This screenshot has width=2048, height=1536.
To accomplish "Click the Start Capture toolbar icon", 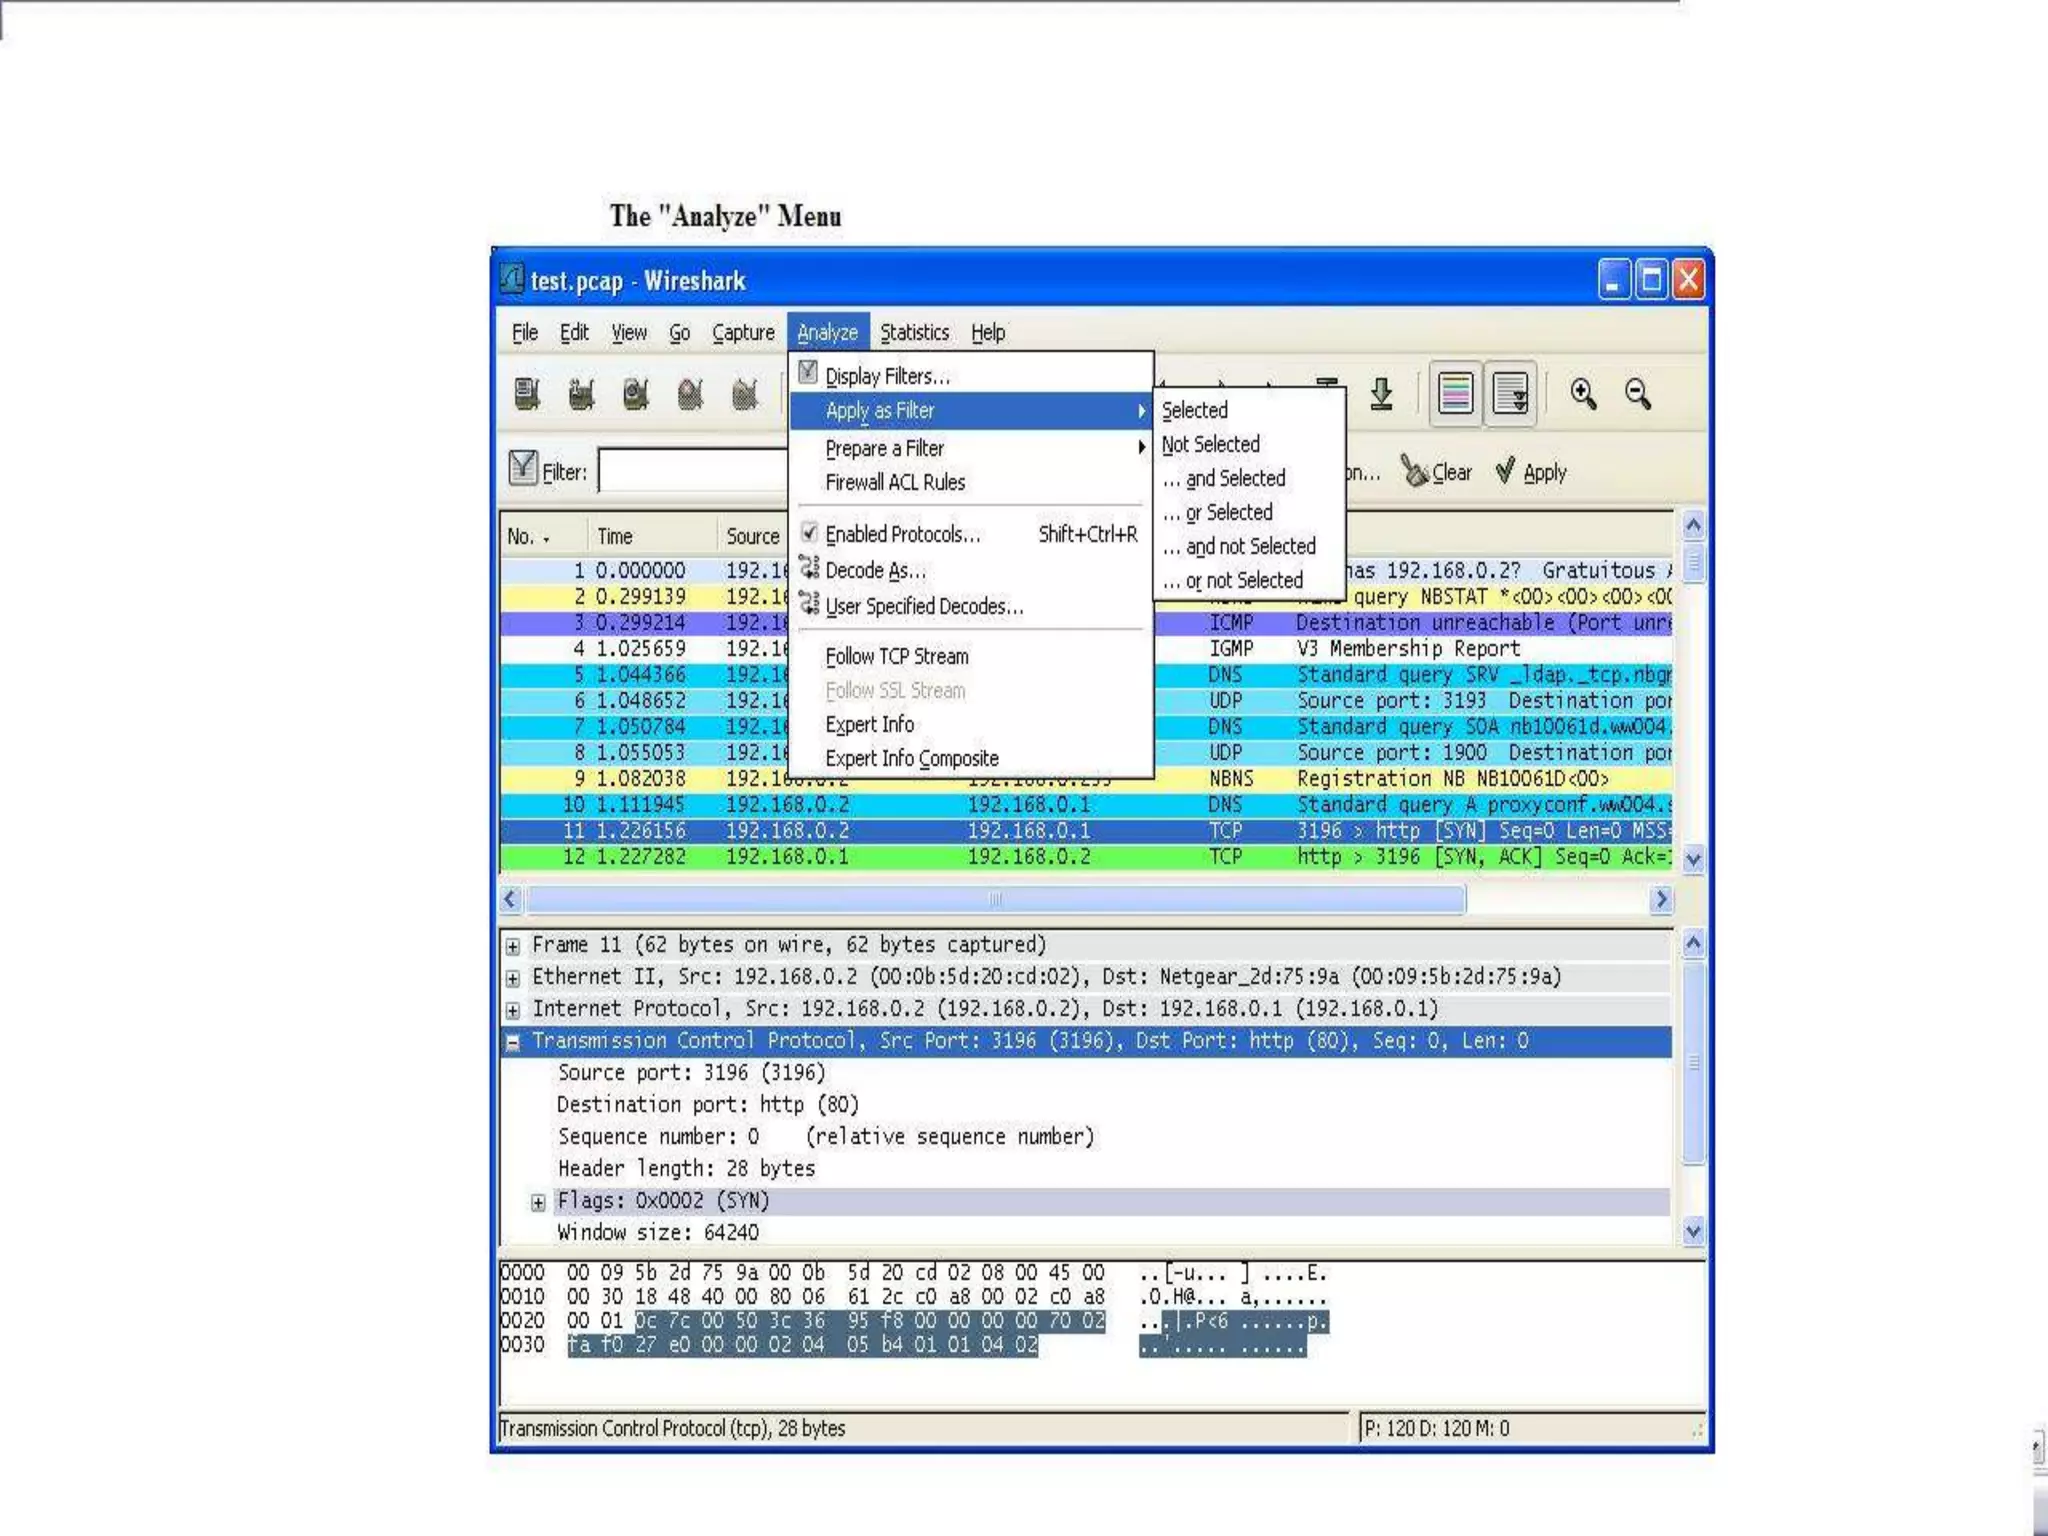I will pos(635,394).
